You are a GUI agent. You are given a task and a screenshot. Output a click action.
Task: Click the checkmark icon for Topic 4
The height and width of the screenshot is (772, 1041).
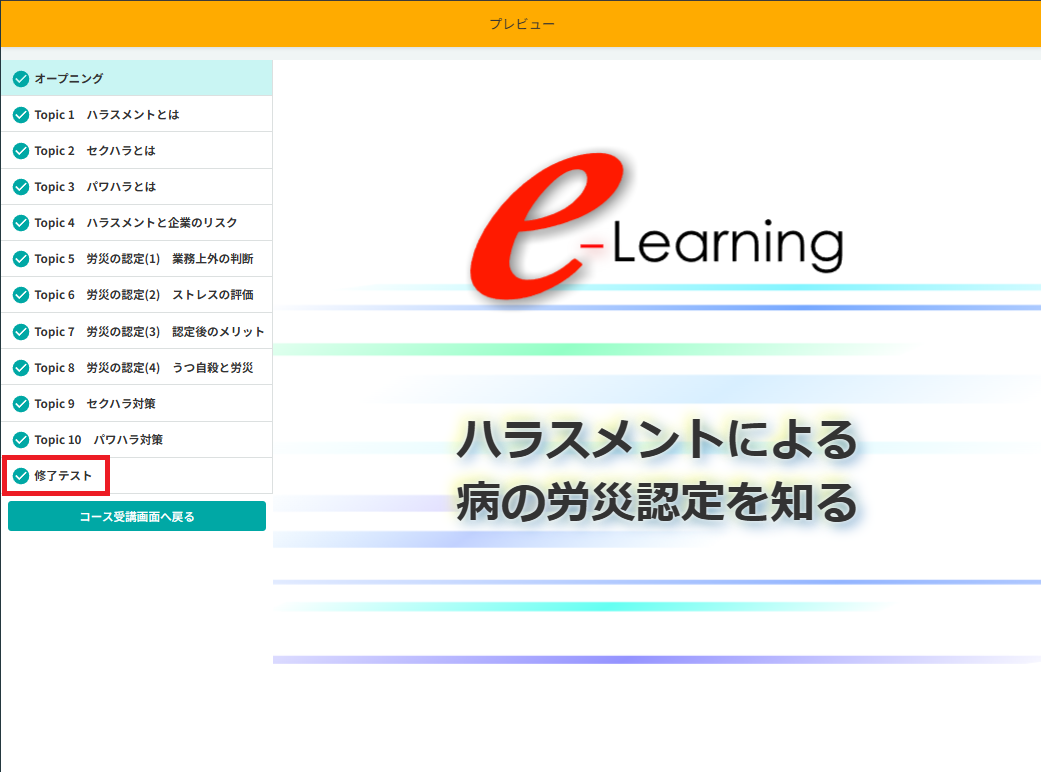pos(21,222)
